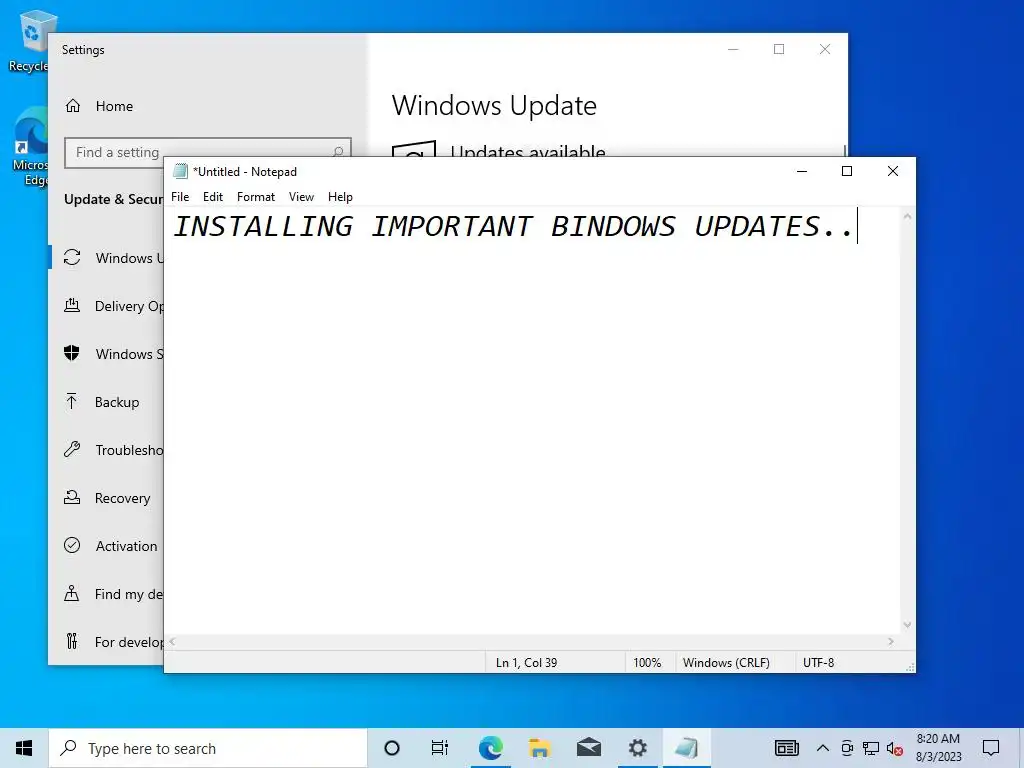Click Notepad horizontal scrollbar right arrow

[891, 642]
